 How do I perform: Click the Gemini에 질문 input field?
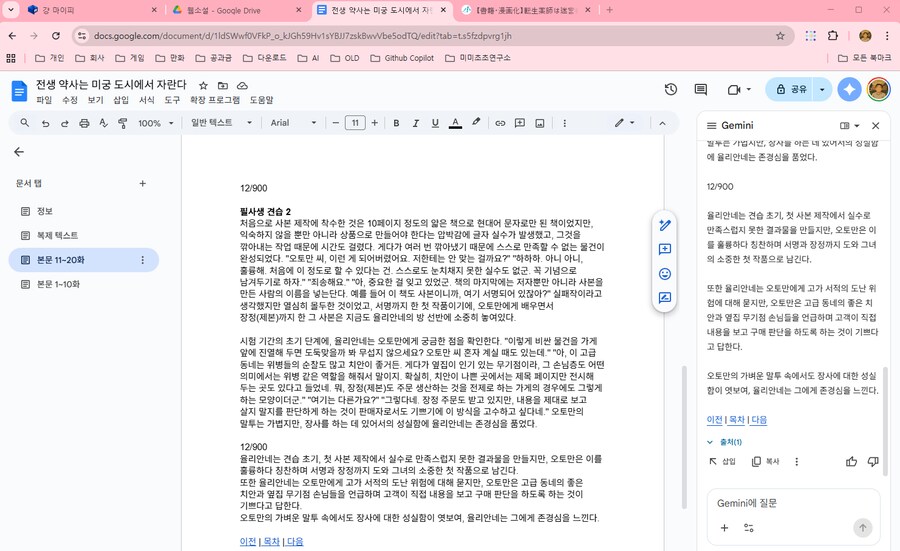pos(780,503)
